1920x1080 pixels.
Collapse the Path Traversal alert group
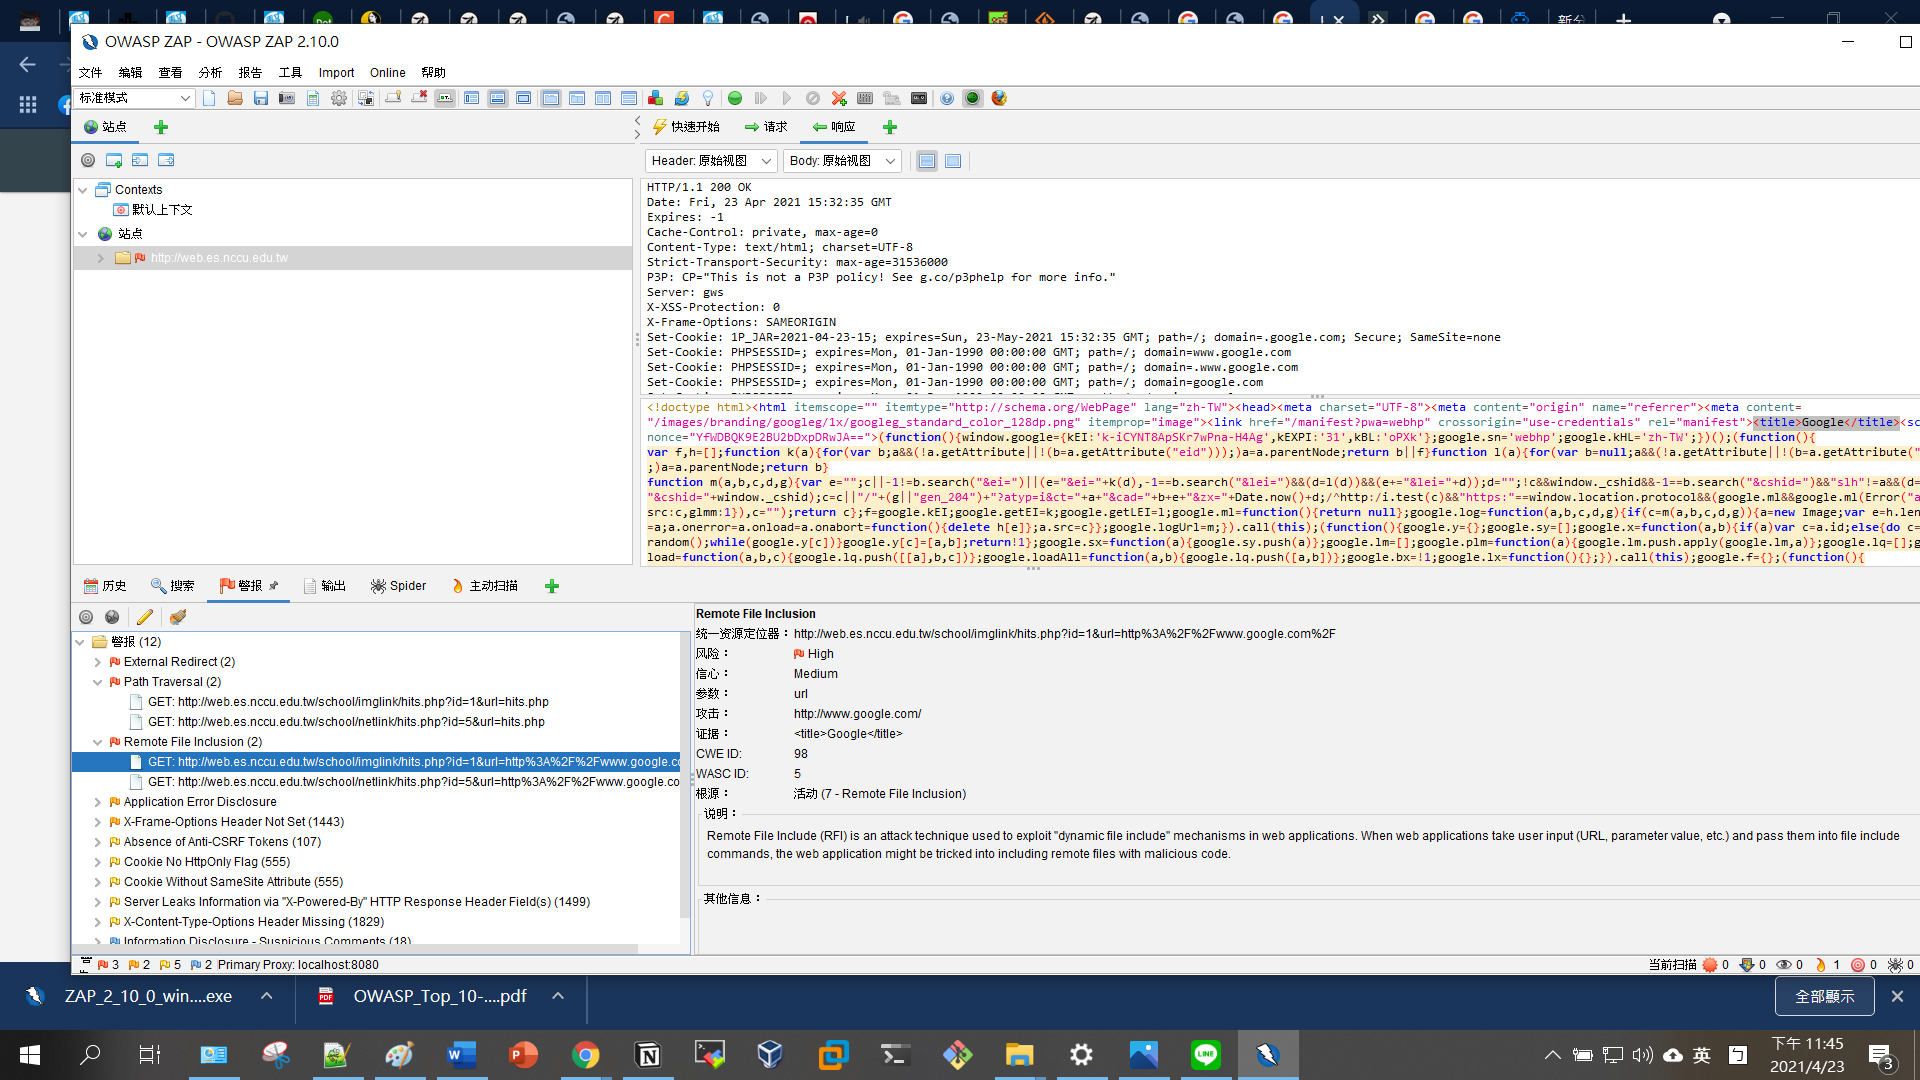click(98, 682)
